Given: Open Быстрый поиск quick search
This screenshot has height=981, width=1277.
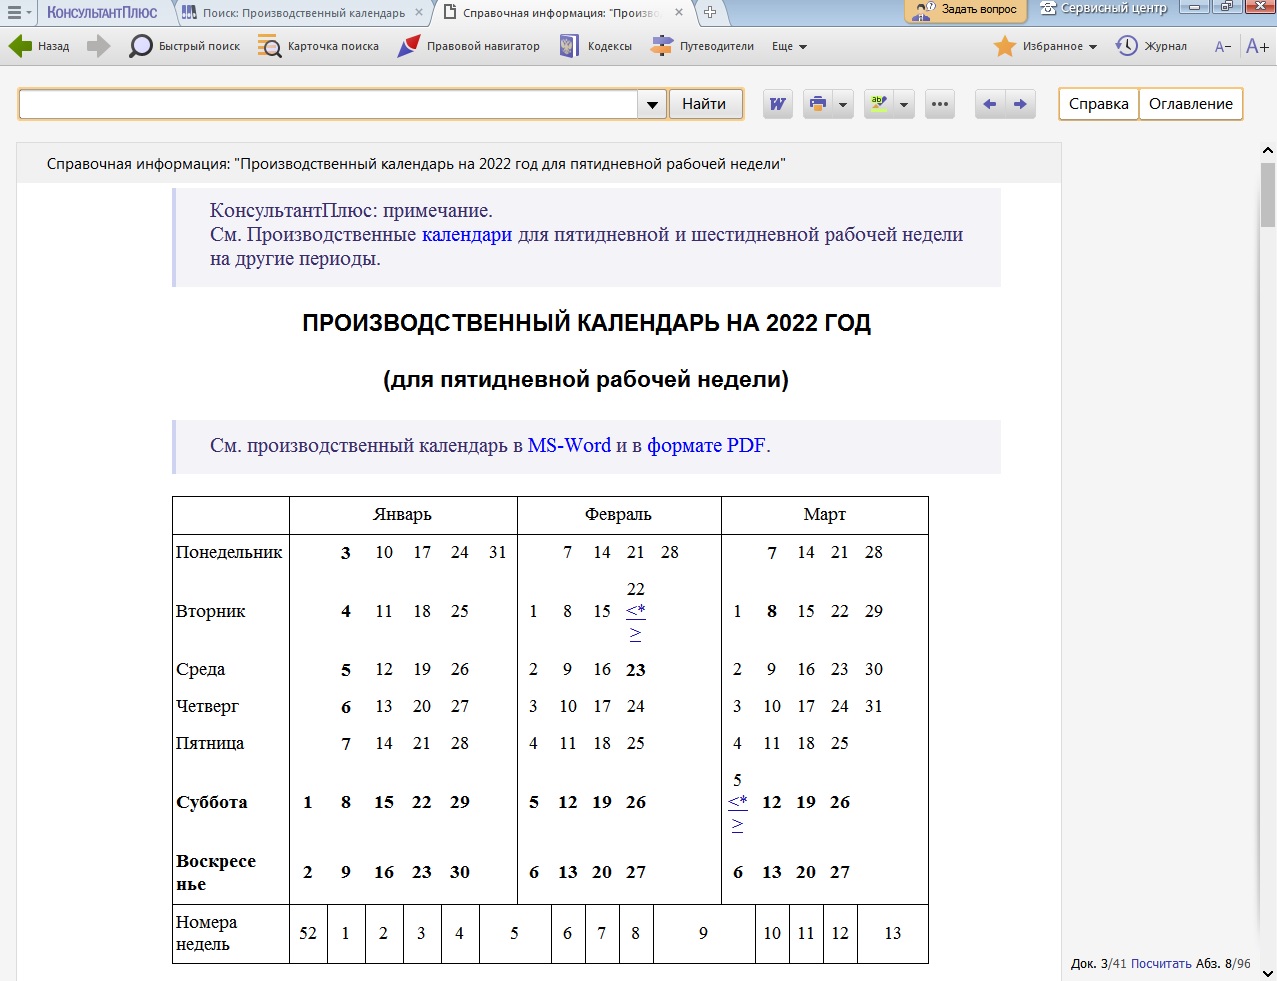Looking at the screenshot, I should [185, 46].
